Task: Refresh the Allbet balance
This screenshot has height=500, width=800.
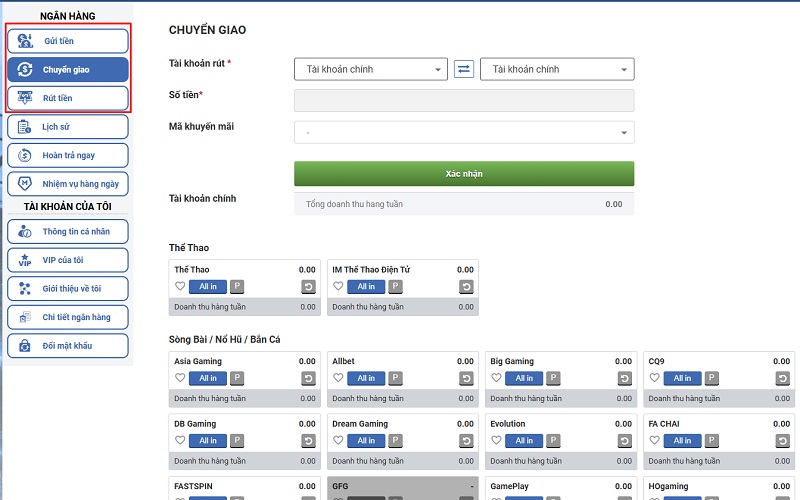Action: [x=466, y=379]
